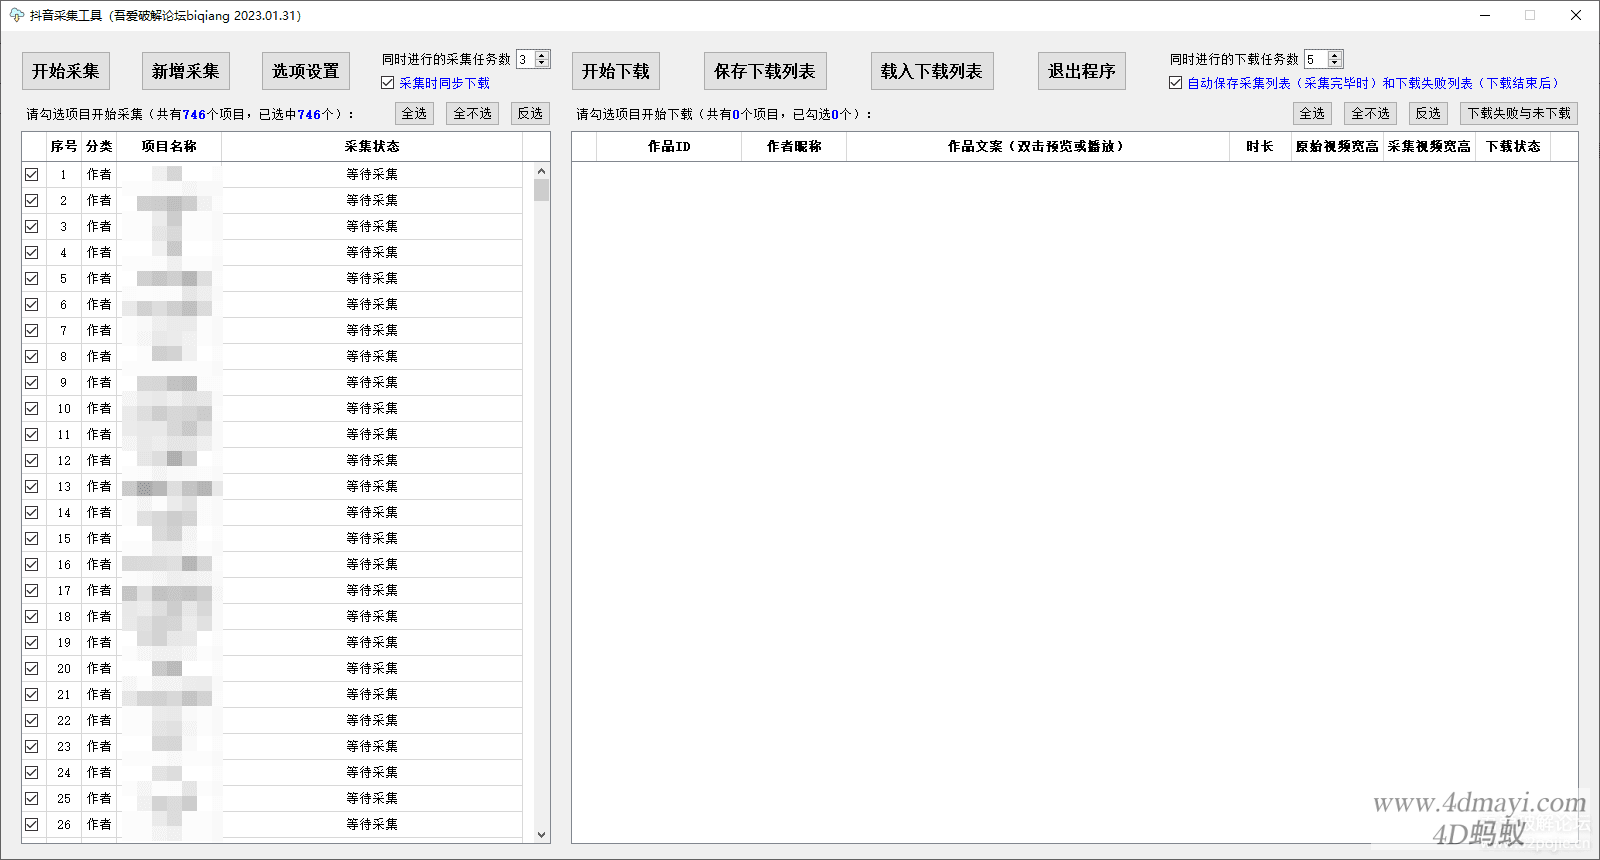Click 全不选 above the collection list
The height and width of the screenshot is (860, 1600).
[x=473, y=113]
